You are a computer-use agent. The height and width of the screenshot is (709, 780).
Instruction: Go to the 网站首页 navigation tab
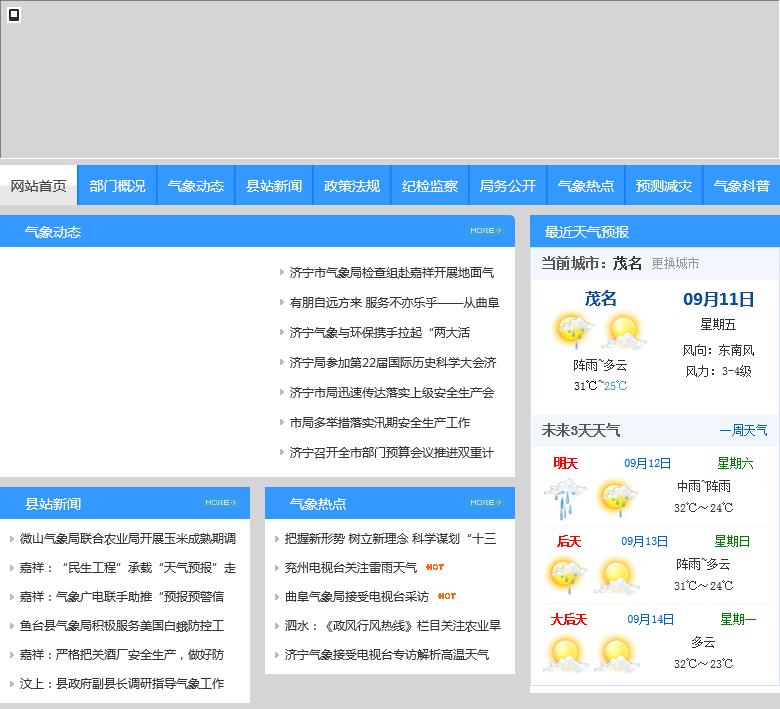tap(39, 186)
